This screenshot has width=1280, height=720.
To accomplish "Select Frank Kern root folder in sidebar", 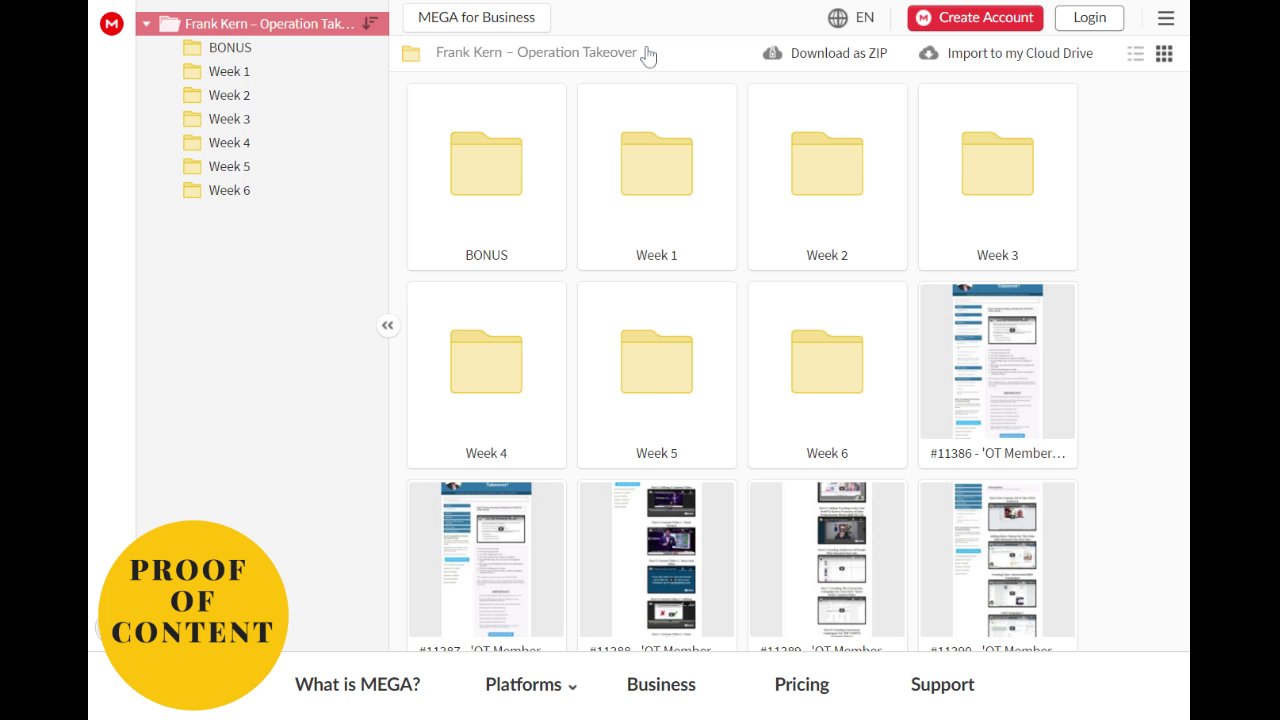I will [x=262, y=24].
